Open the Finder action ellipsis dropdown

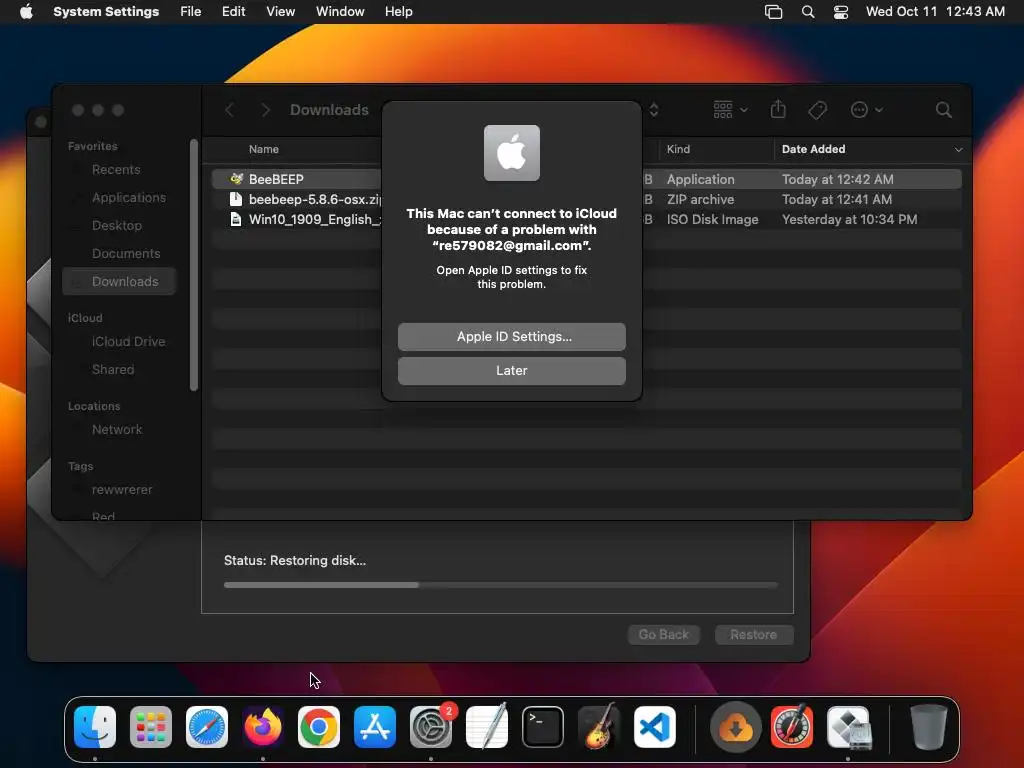coord(867,110)
